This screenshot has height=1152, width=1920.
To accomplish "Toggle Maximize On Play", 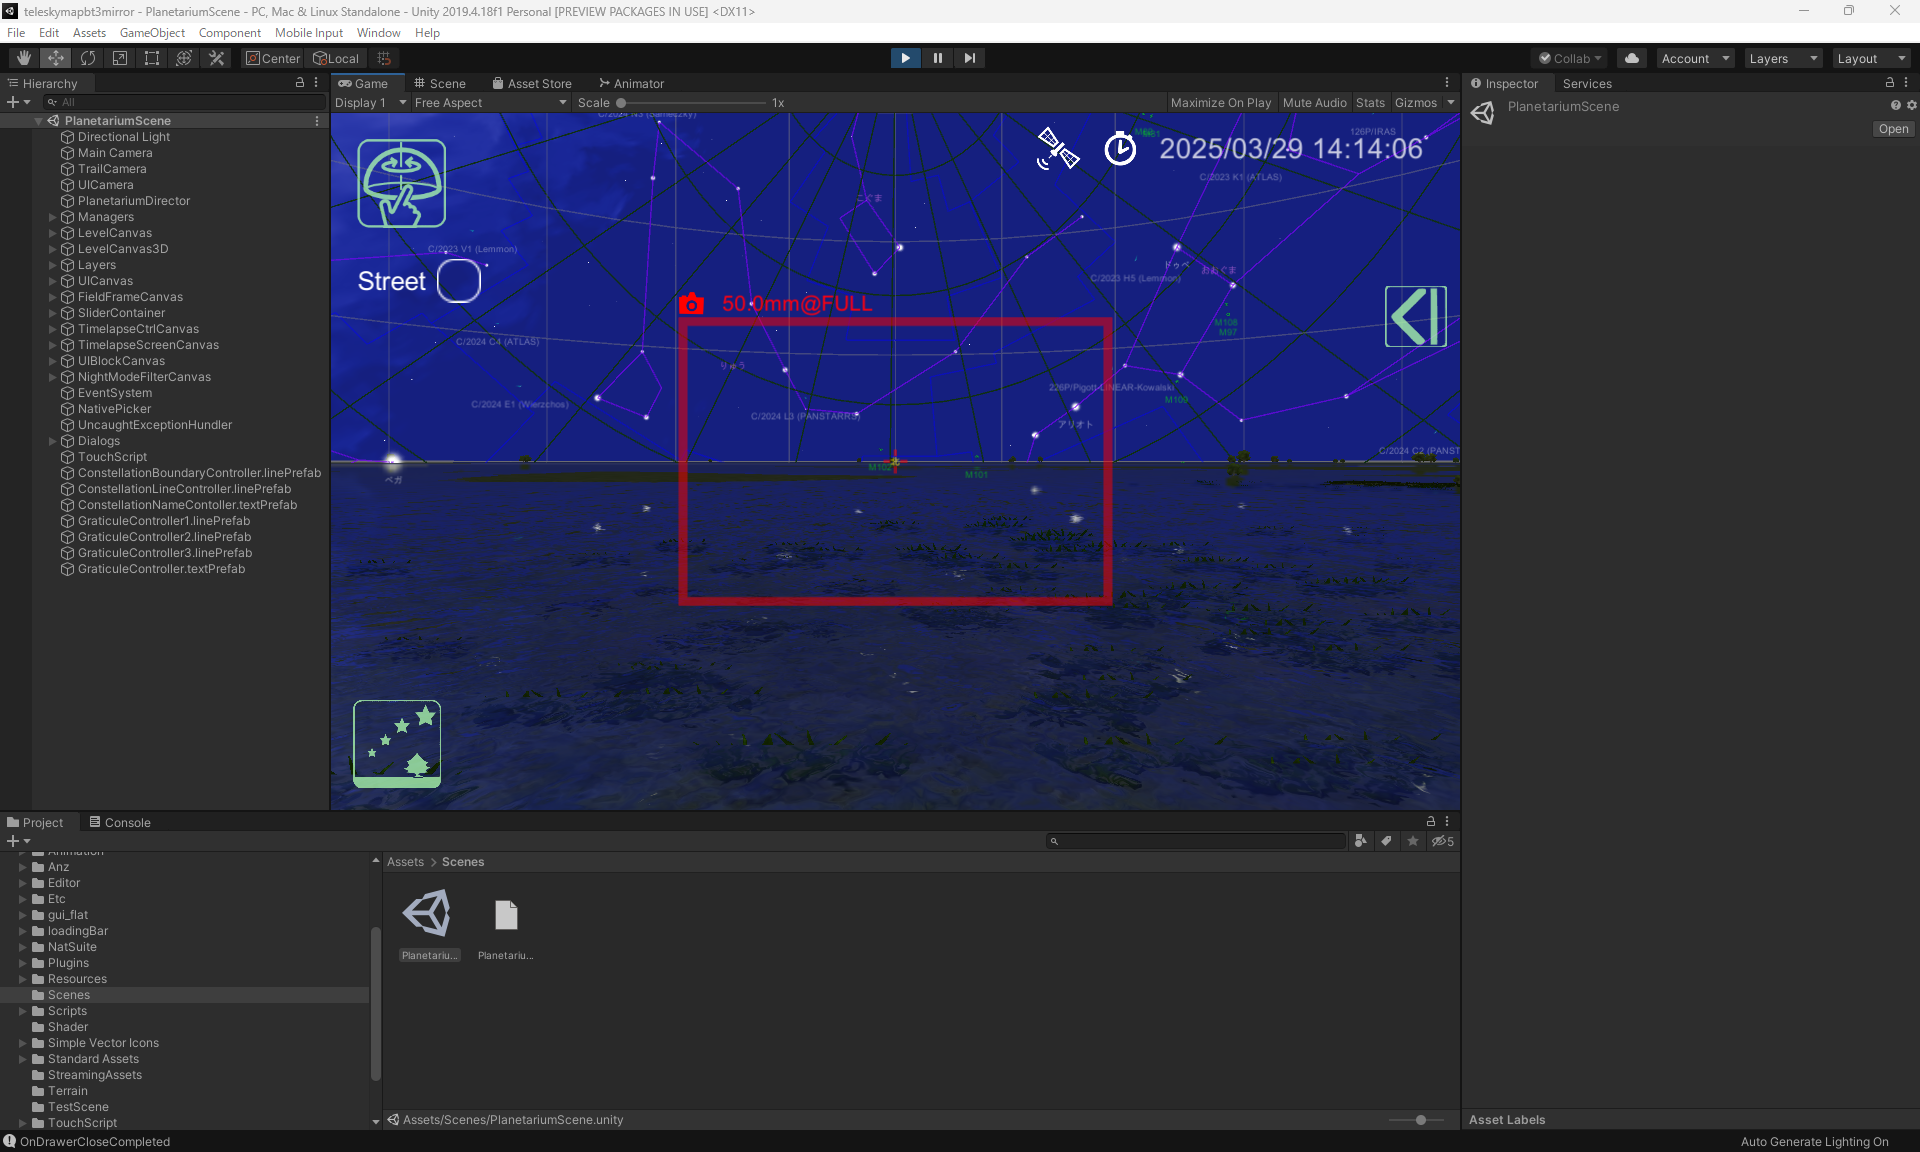I will pyautogui.click(x=1220, y=103).
